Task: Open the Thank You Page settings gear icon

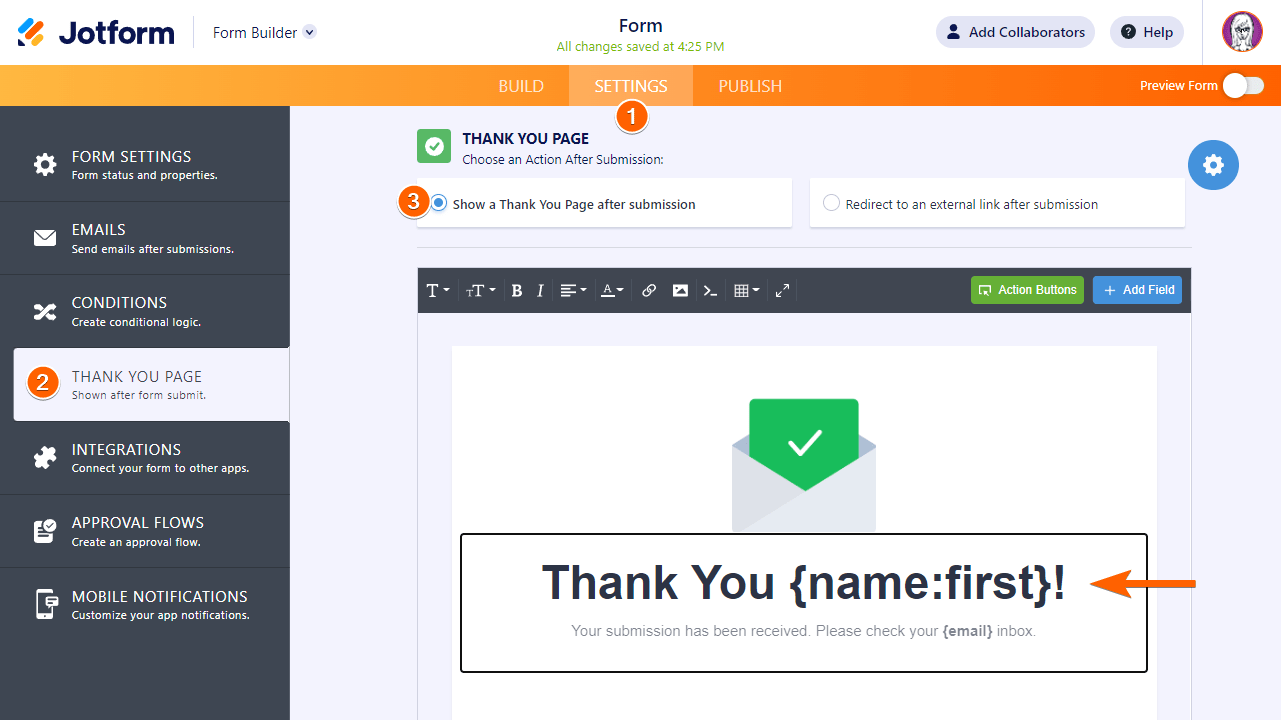Action: click(1213, 165)
